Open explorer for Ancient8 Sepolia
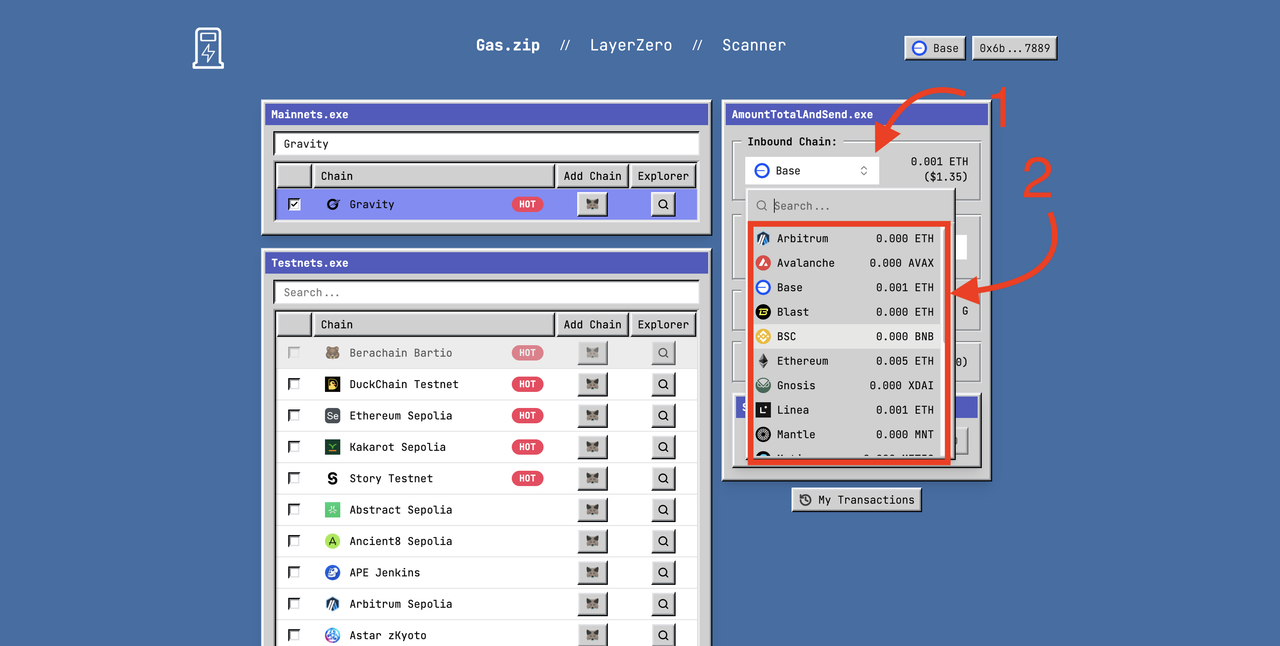 pyautogui.click(x=663, y=541)
